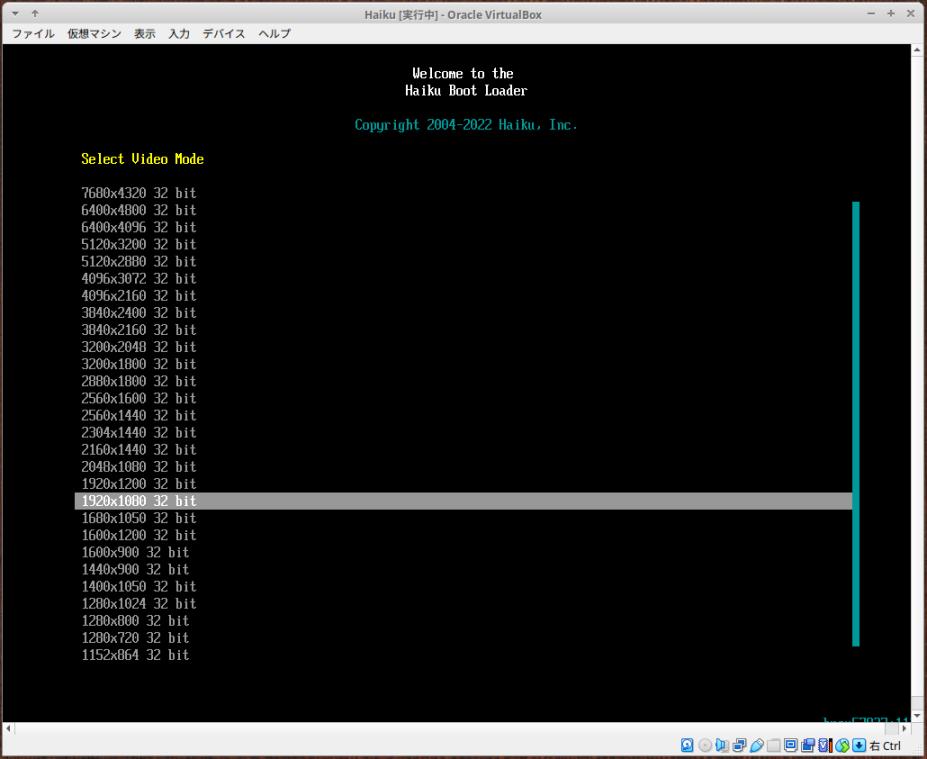Select 6400x4096 32 bit mode
The height and width of the screenshot is (759, 927).
pyautogui.click(x=138, y=228)
